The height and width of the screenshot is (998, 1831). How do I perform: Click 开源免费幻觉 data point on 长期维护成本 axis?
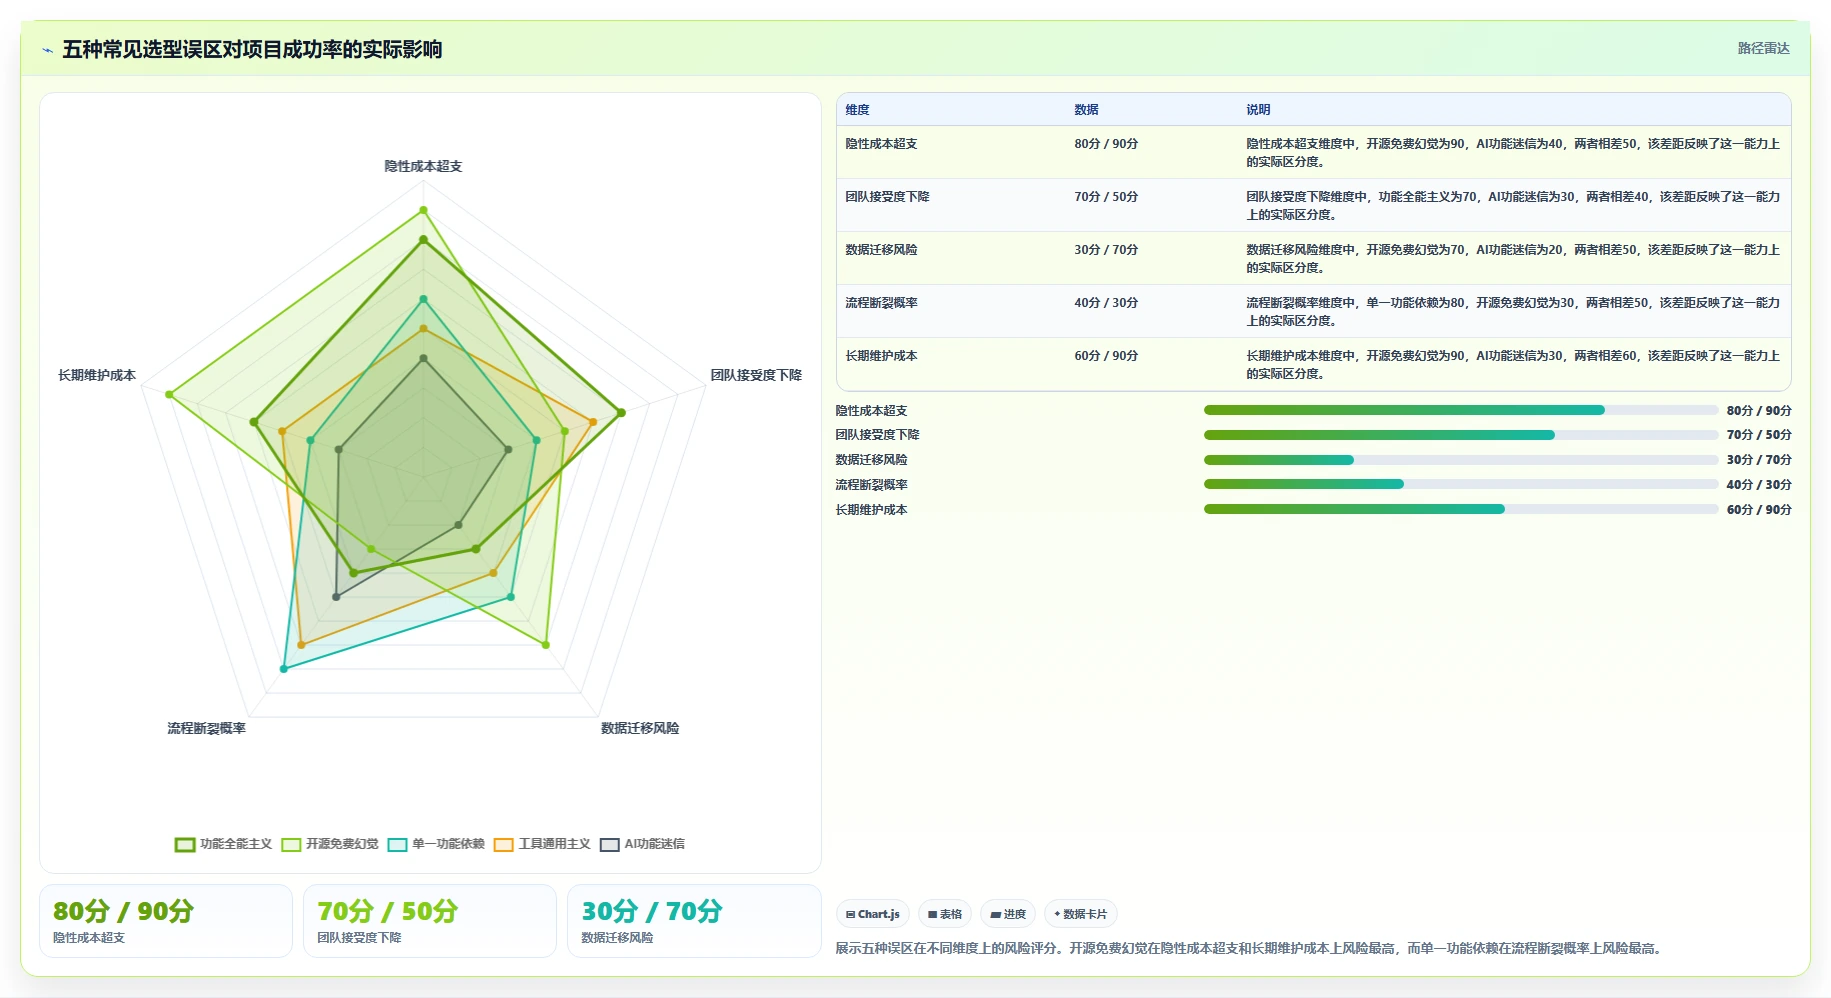point(169,395)
